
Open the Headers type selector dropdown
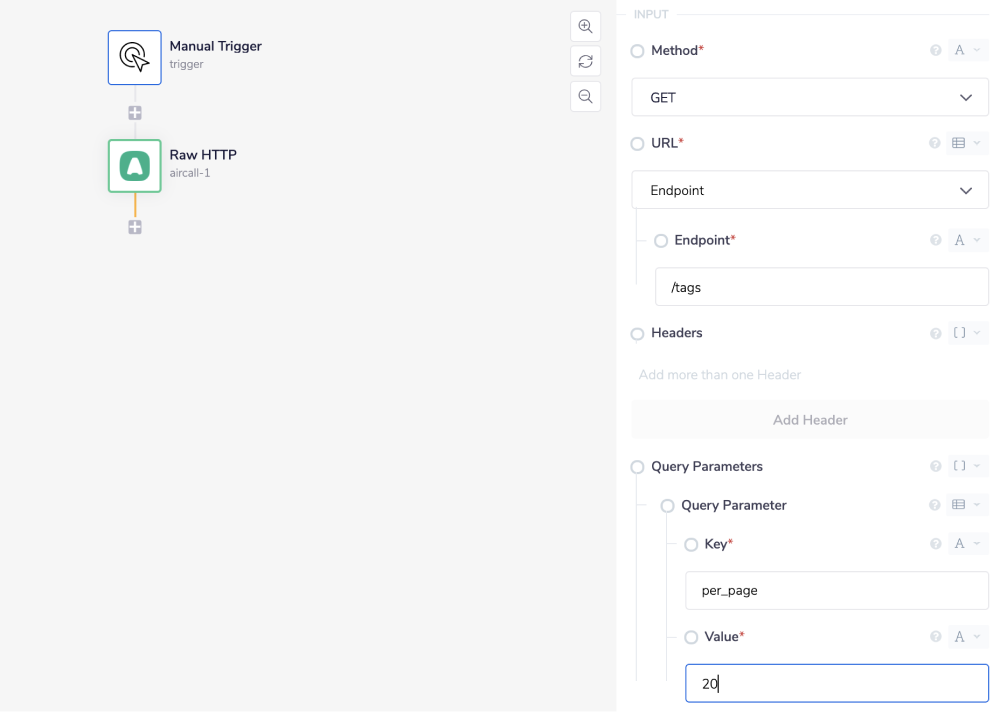click(967, 333)
